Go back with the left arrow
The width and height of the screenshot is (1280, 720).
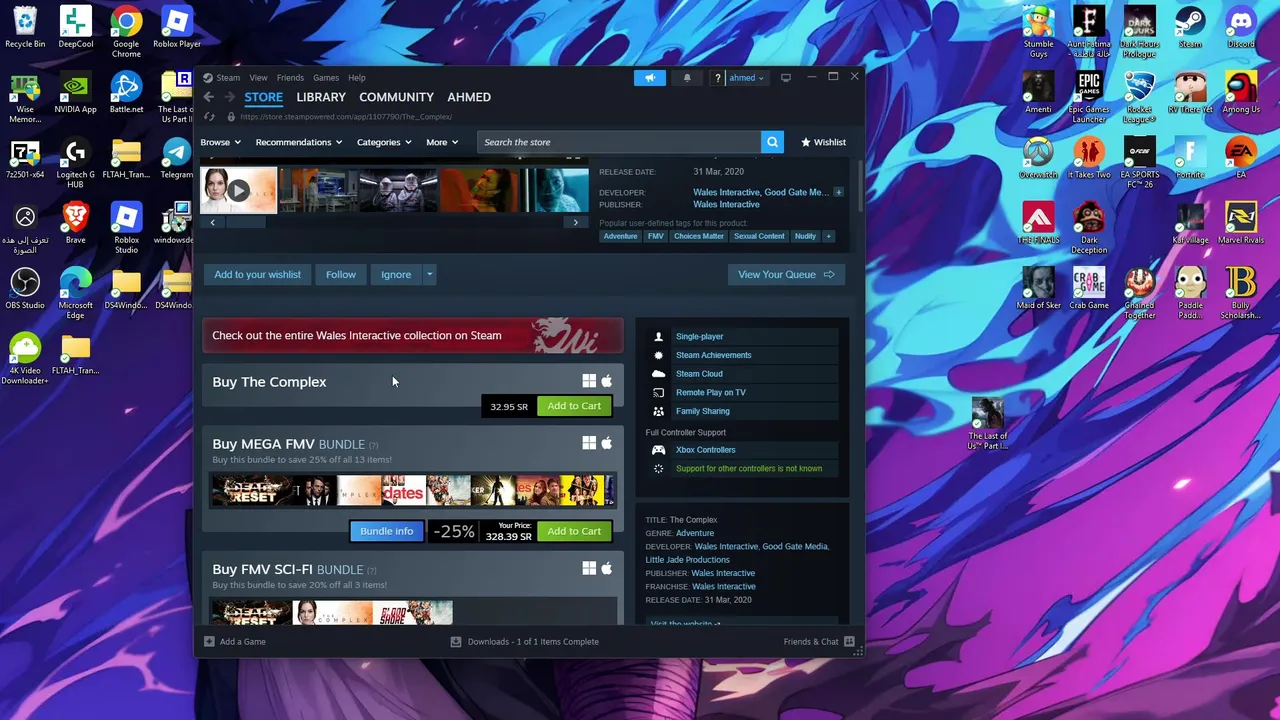(x=208, y=97)
